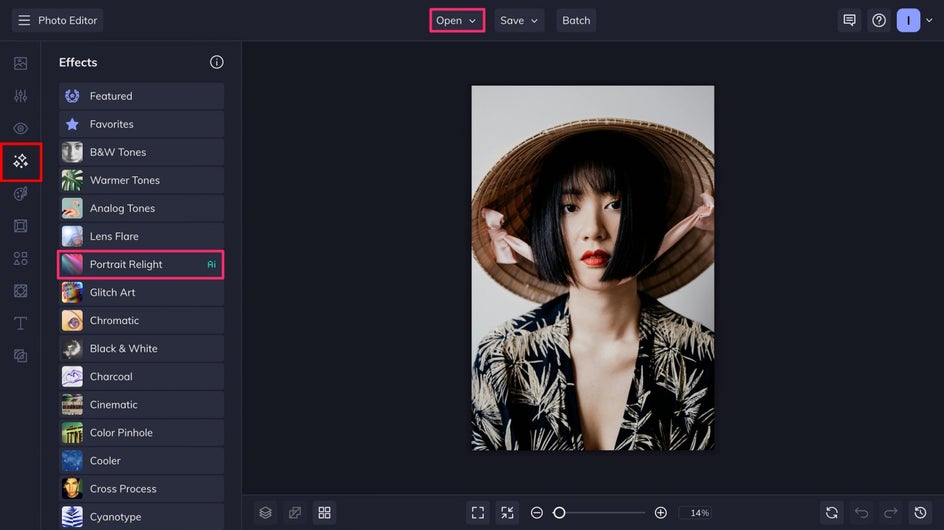Open the Black & White category
The width and height of the screenshot is (944, 530).
click(x=141, y=349)
